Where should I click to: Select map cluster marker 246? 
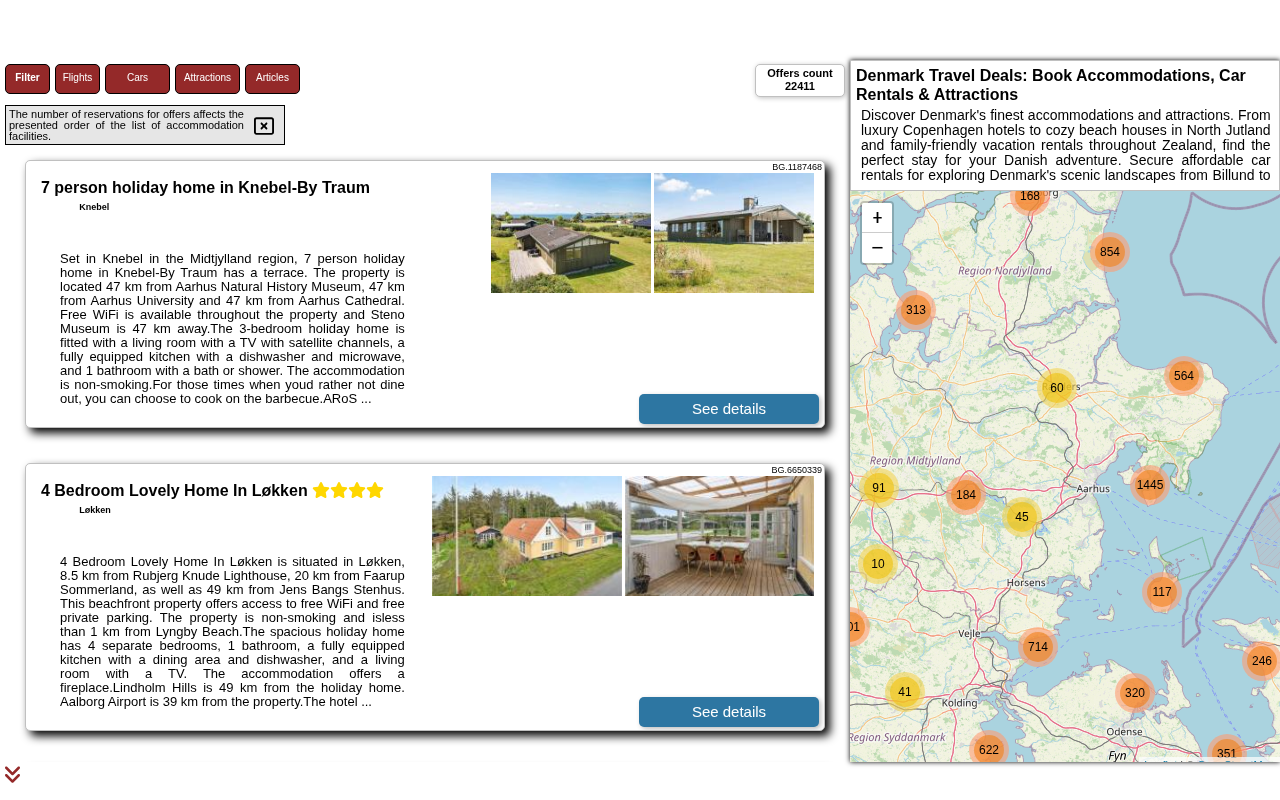click(x=1262, y=661)
